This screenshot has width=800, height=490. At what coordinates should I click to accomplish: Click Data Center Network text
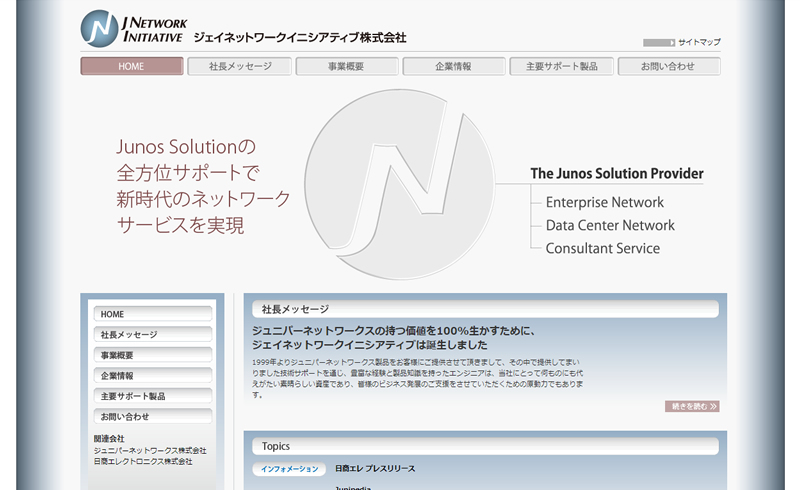610,225
